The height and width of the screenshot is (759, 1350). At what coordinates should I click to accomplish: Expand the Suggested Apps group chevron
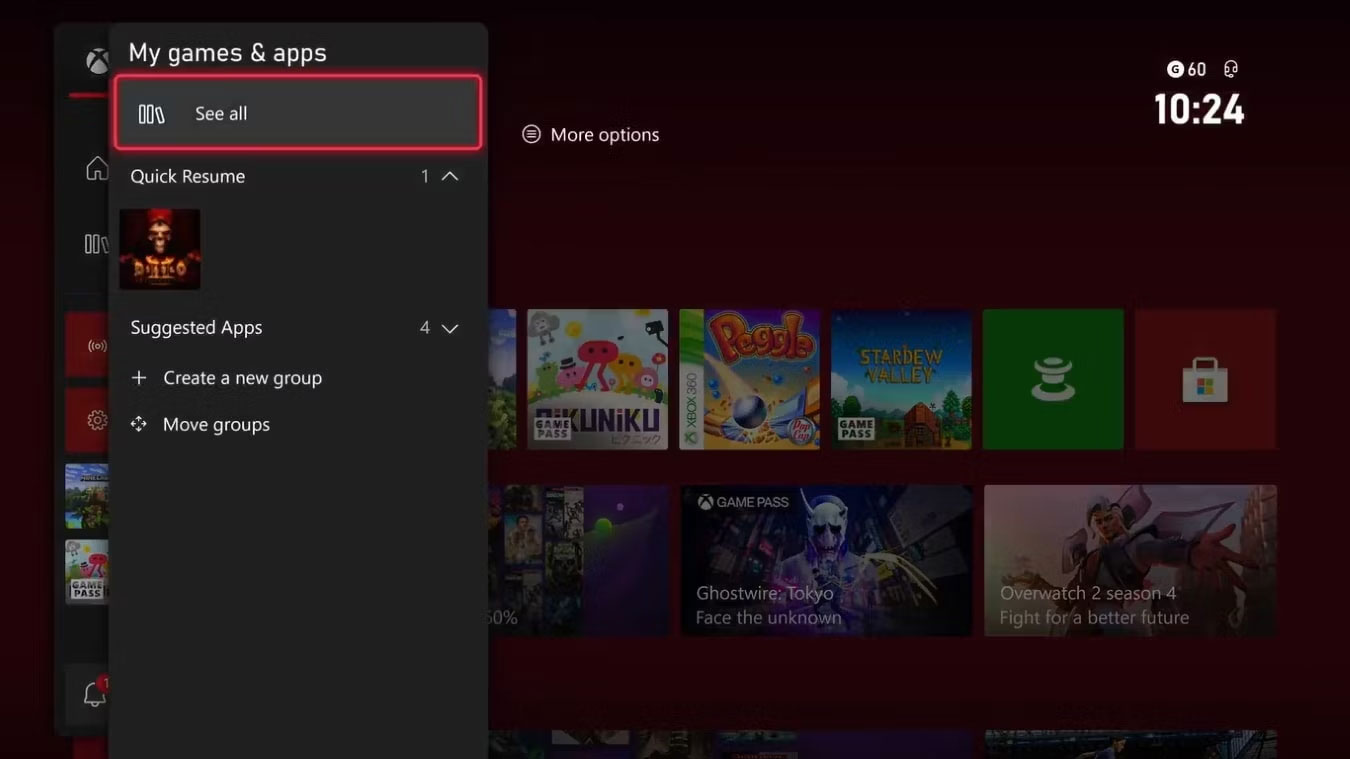click(x=450, y=328)
